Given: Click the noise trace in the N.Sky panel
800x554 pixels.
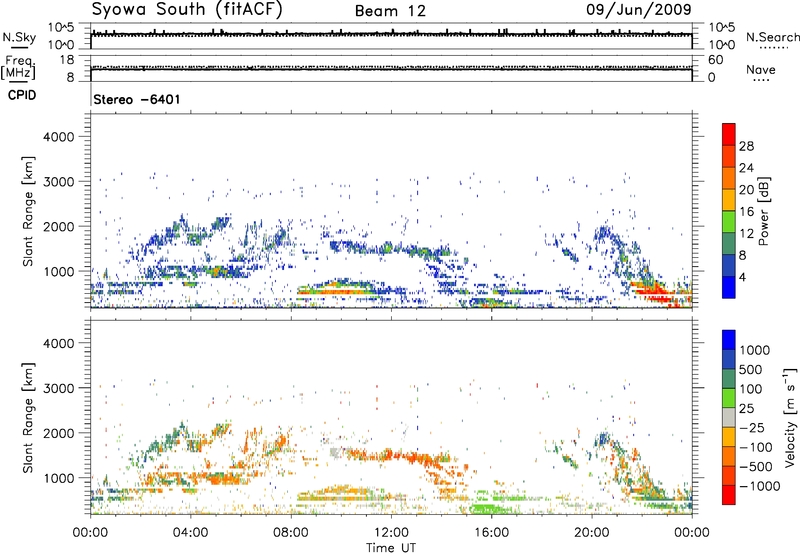Looking at the screenshot, I should 391,34.
